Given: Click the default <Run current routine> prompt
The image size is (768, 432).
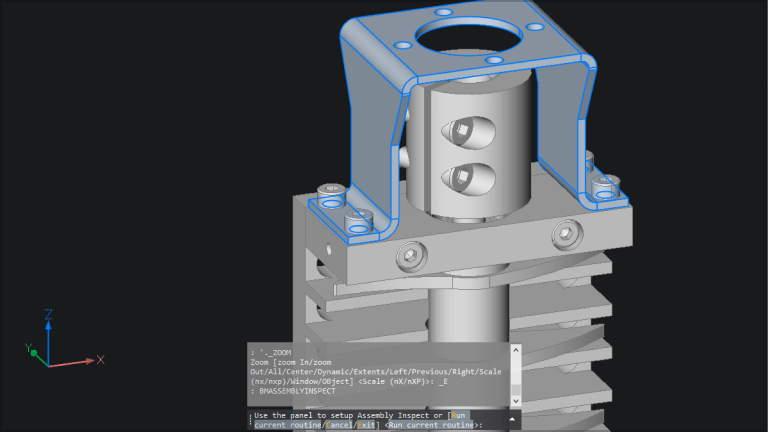Looking at the screenshot, I should [432, 425].
